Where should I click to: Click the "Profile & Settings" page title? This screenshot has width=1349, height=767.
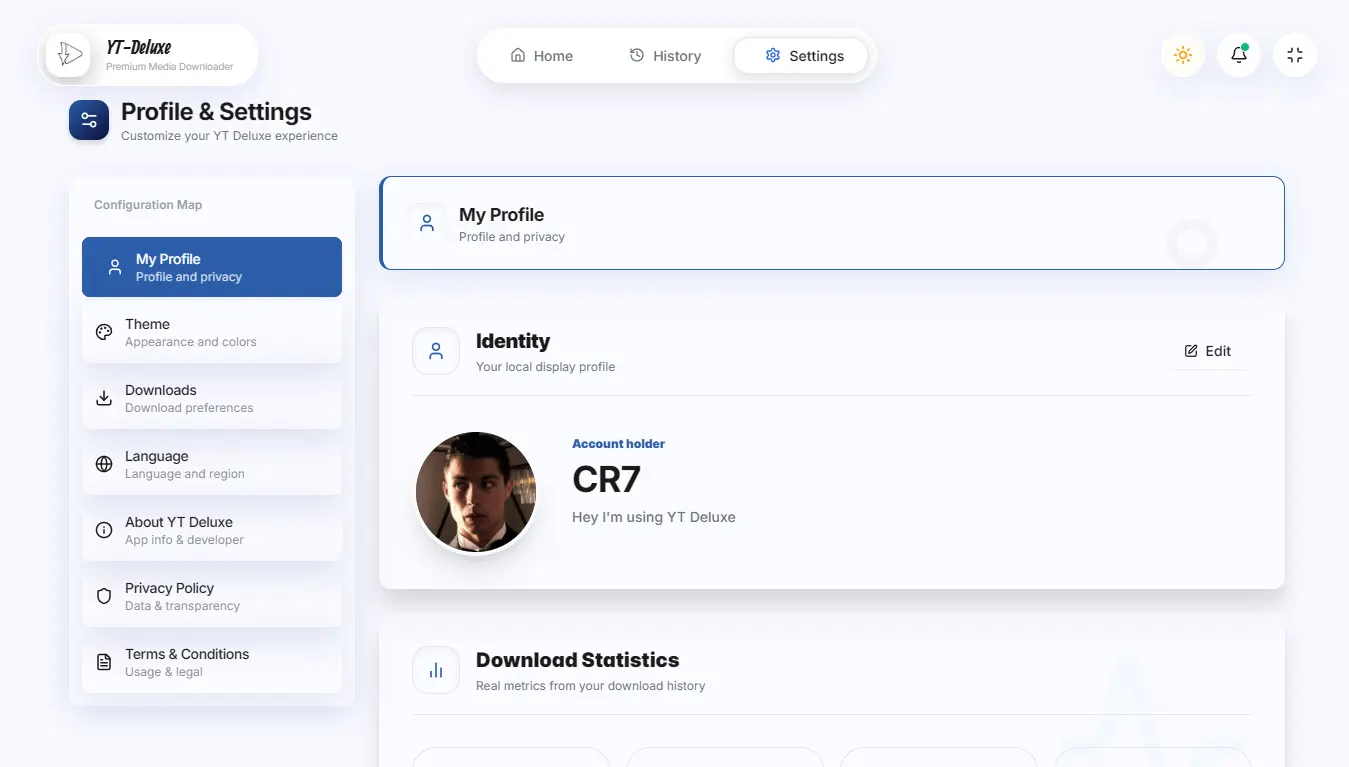[x=216, y=112]
